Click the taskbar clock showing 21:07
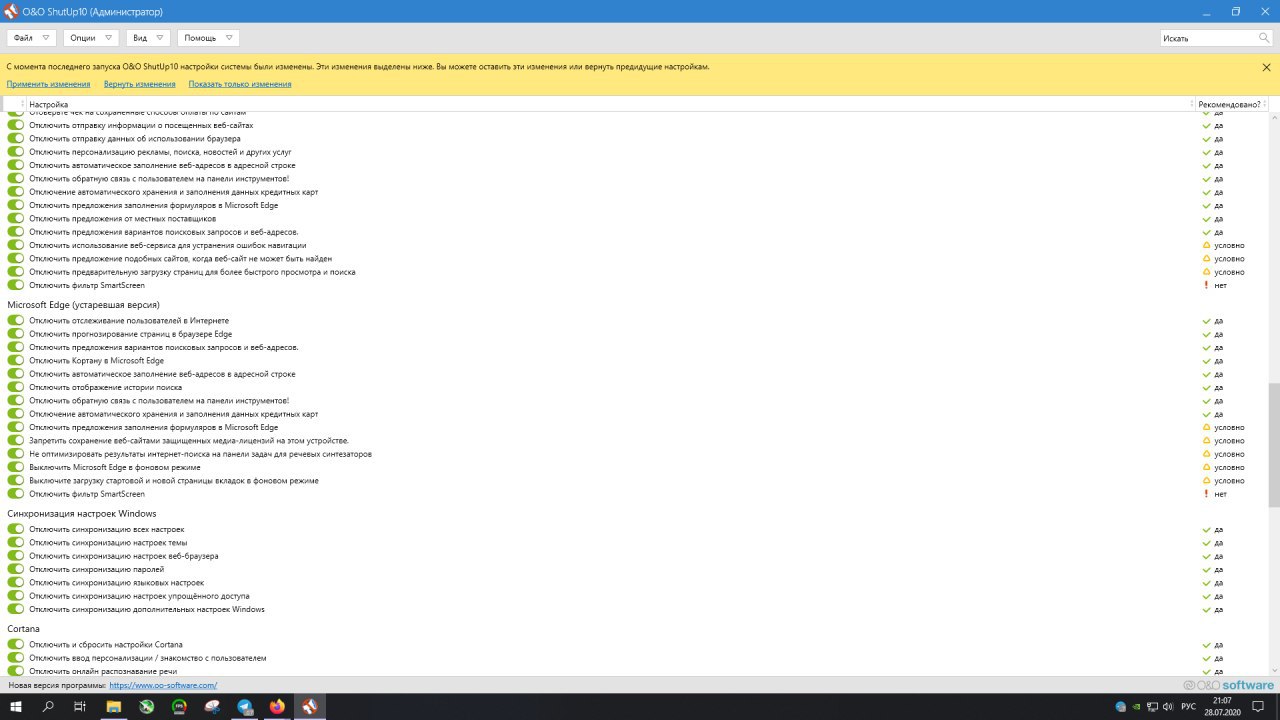 (1222, 707)
